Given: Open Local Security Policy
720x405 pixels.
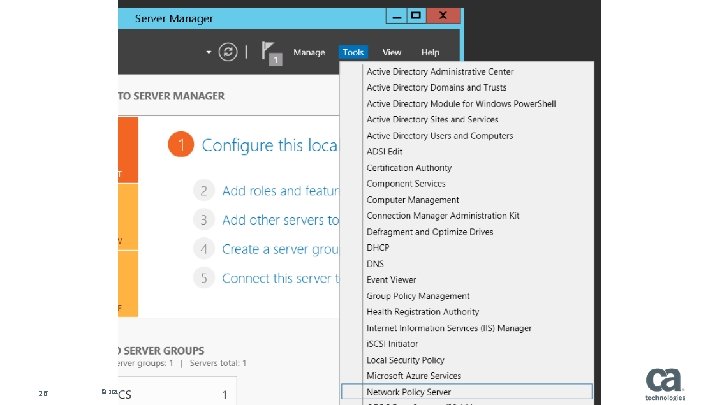Looking at the screenshot, I should pyautogui.click(x=405, y=360).
